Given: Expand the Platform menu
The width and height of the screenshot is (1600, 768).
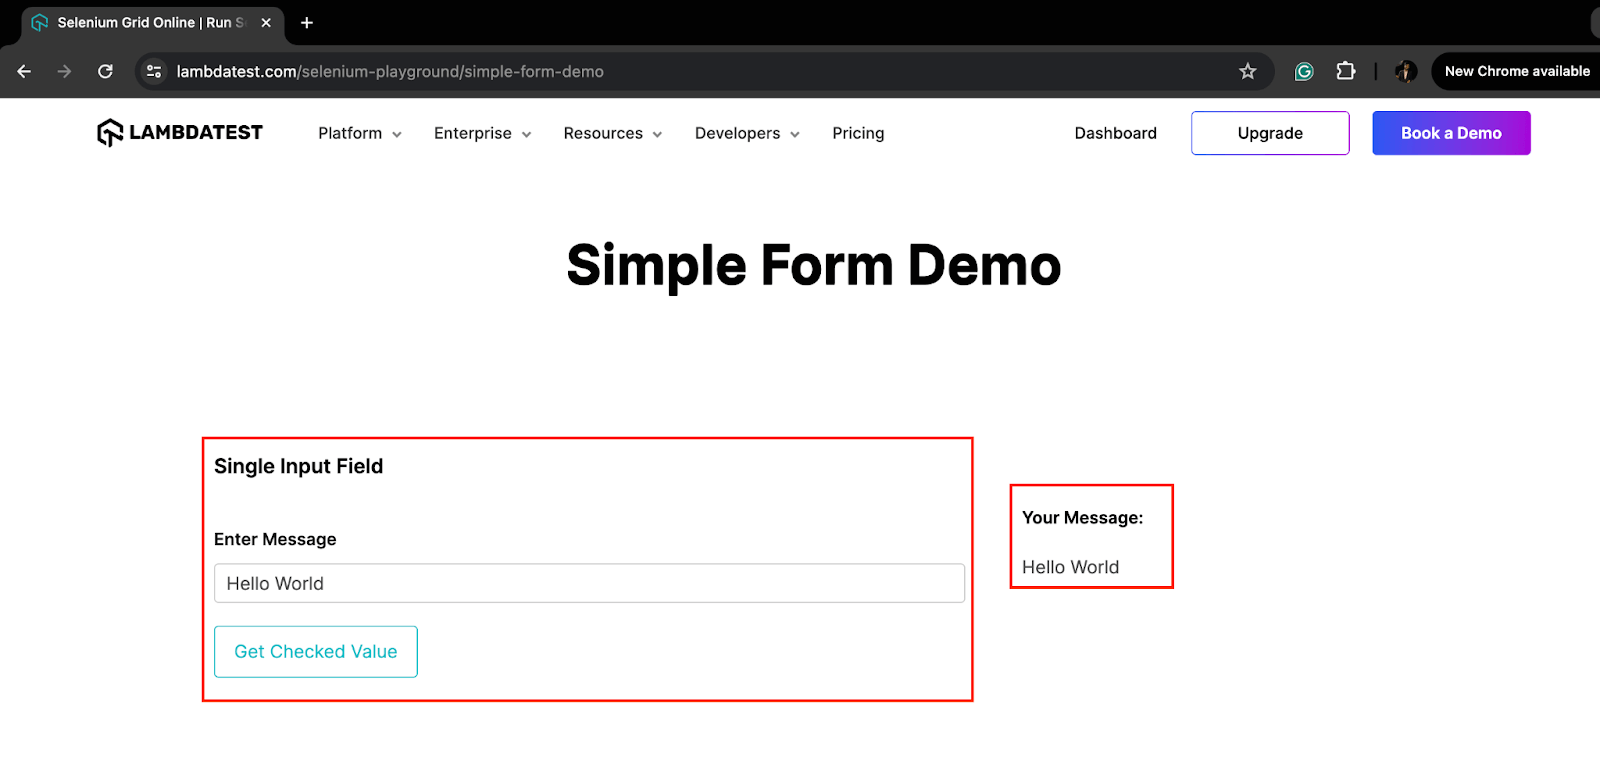Looking at the screenshot, I should [x=360, y=133].
